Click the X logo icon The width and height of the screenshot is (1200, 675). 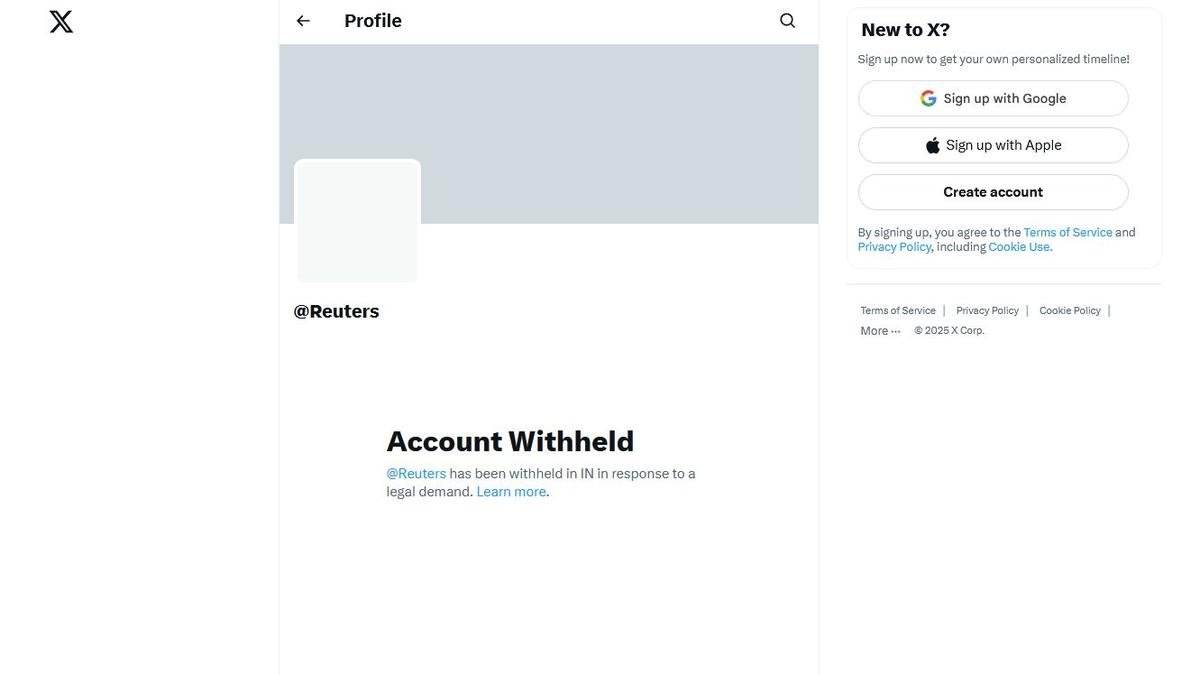coord(61,22)
